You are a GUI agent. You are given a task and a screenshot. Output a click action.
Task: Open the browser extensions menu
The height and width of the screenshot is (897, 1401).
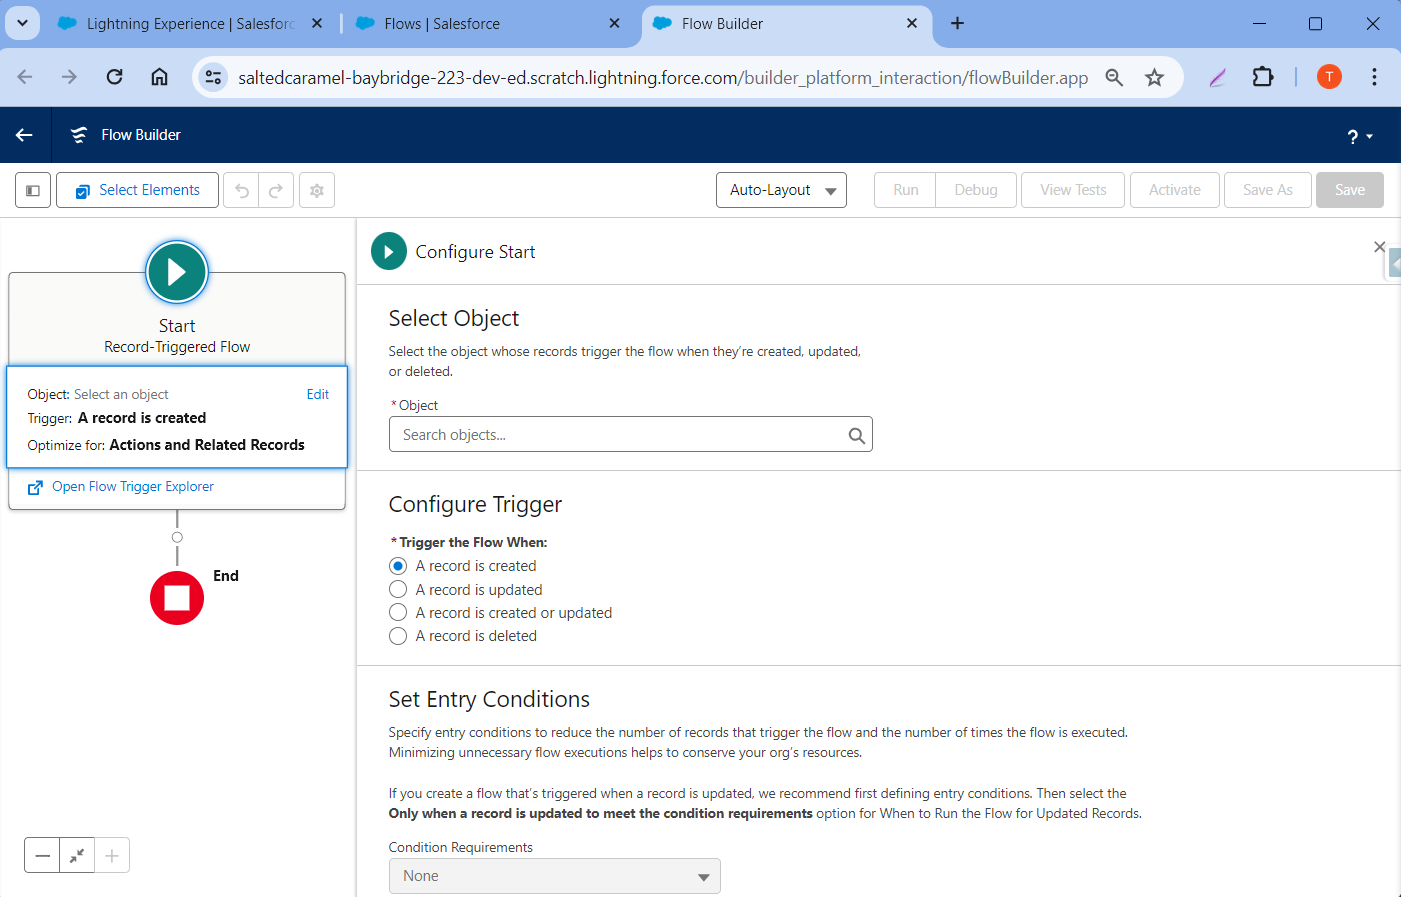[1263, 77]
